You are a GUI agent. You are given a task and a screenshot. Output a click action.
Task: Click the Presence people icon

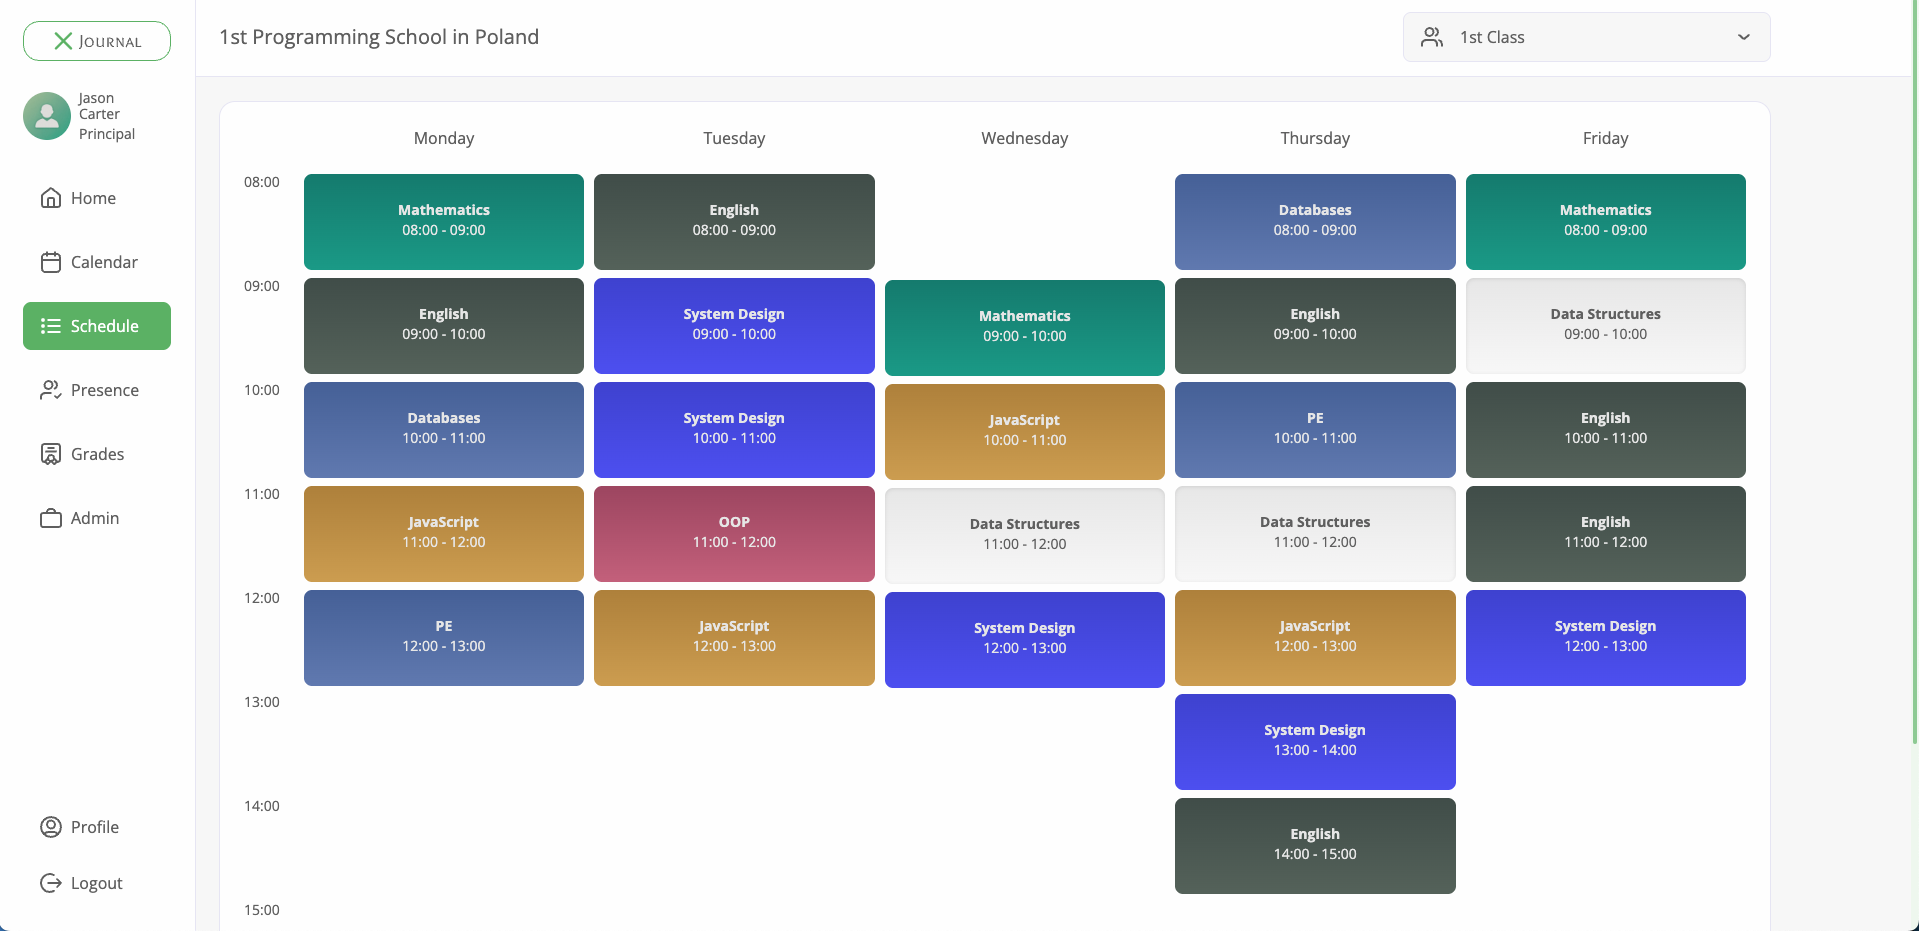pos(51,390)
